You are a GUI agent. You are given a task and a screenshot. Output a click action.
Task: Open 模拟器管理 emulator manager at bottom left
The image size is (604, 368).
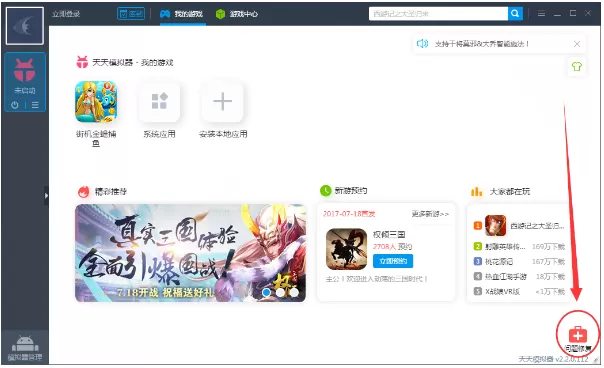click(25, 347)
